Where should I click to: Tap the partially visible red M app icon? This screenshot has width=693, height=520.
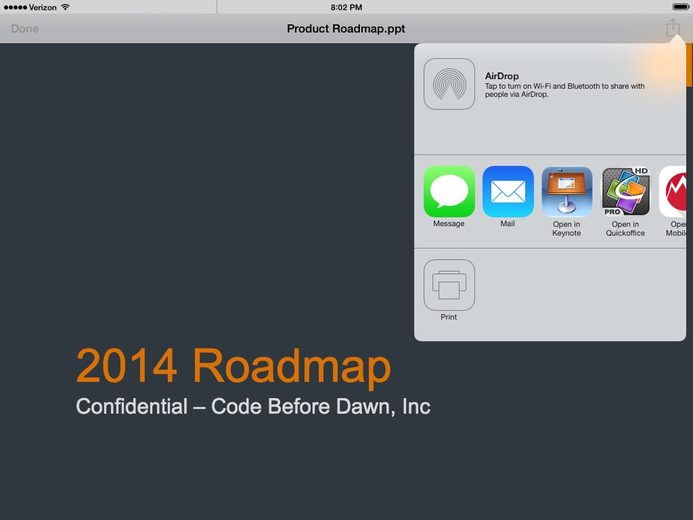673,191
